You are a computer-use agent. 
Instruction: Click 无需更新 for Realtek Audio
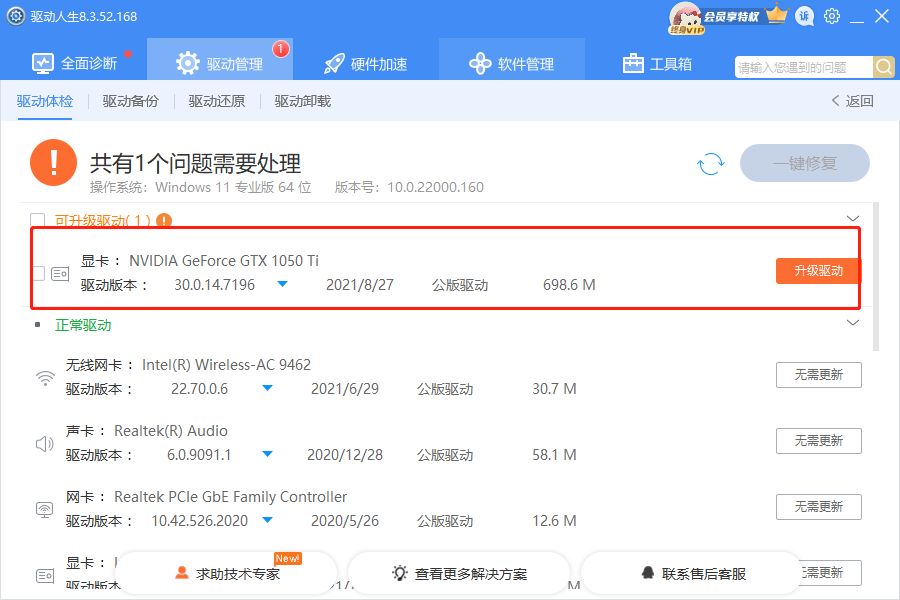coord(818,441)
